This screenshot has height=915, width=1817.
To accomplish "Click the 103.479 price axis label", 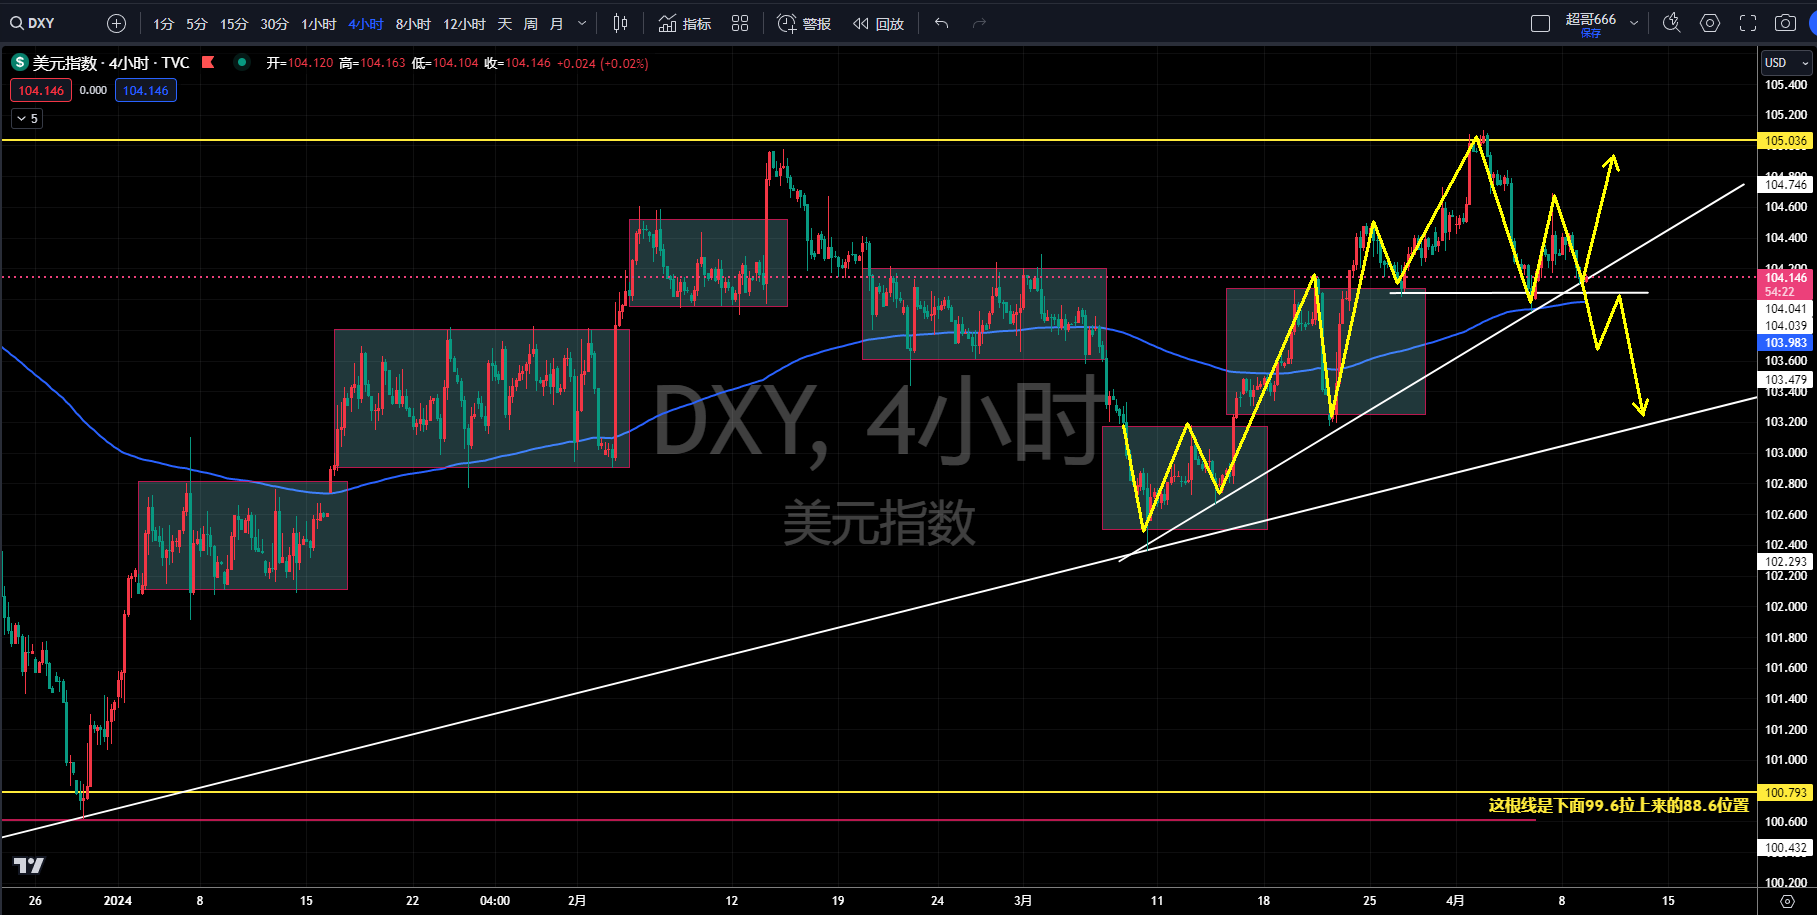I will 1786,380.
